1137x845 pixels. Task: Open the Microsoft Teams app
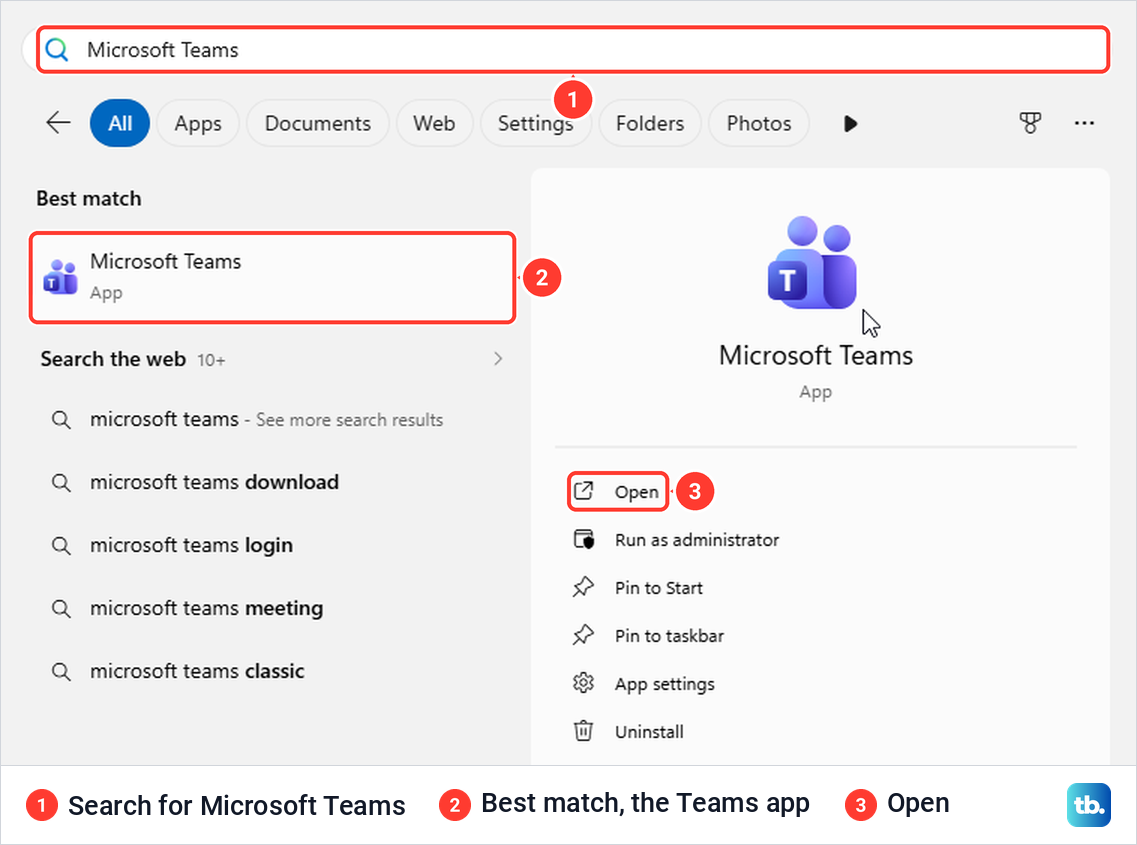618,492
